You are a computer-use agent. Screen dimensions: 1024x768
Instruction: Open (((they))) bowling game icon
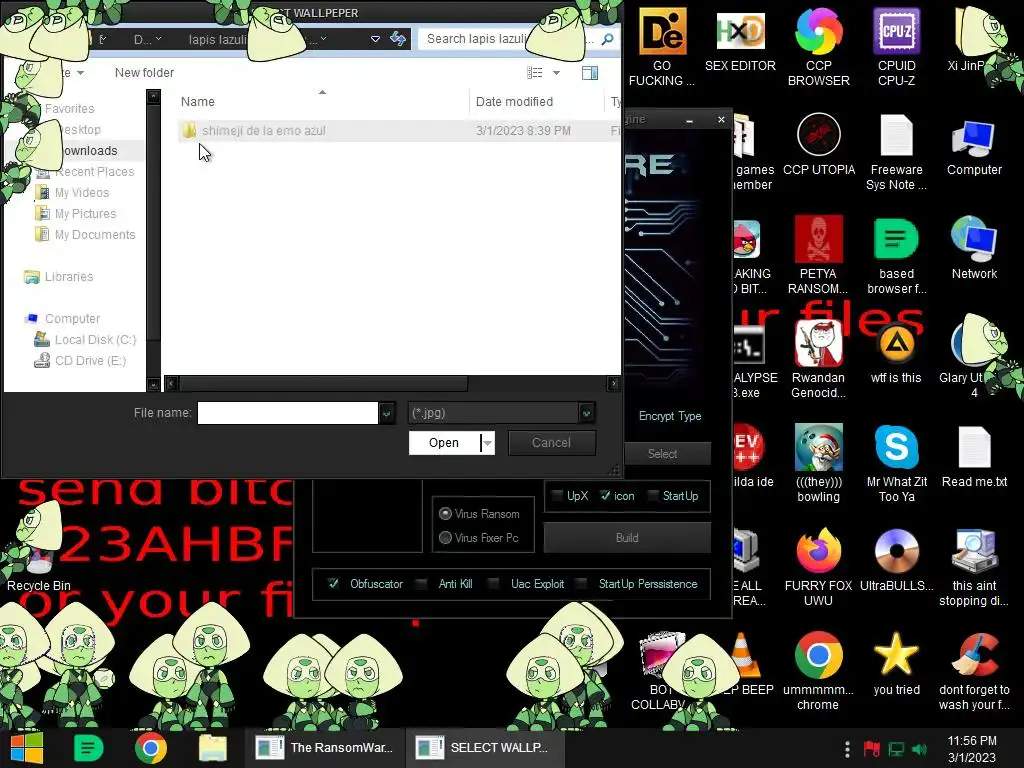[818, 463]
